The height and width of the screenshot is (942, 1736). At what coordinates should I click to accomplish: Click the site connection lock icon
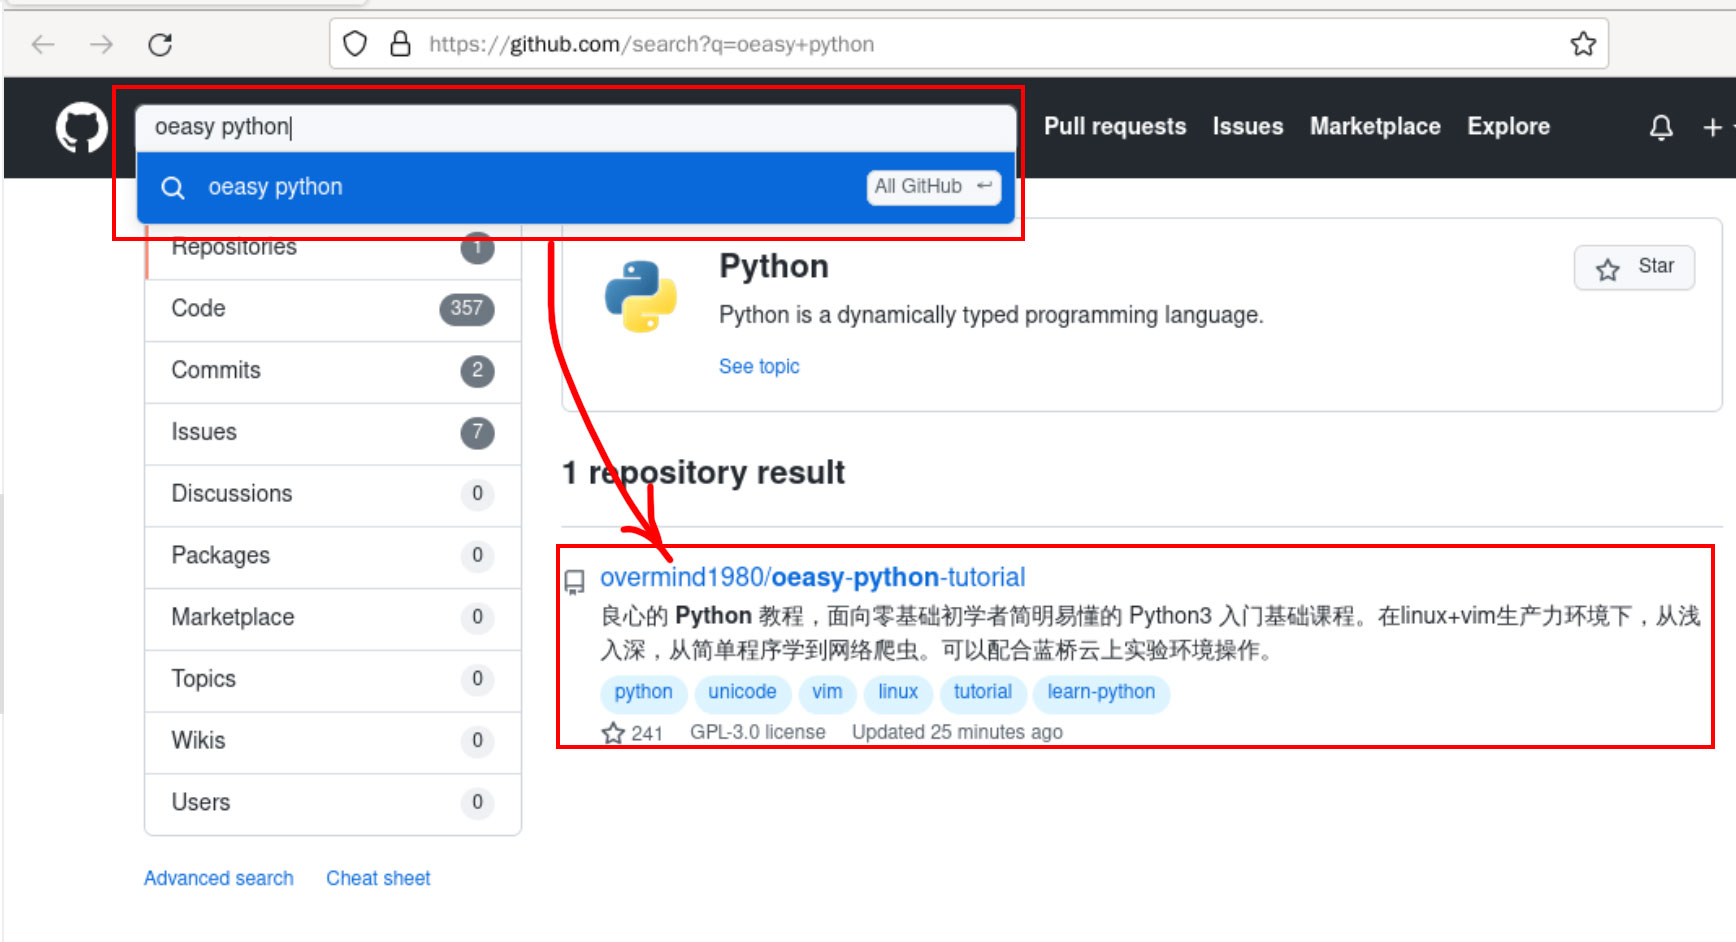pyautogui.click(x=401, y=43)
